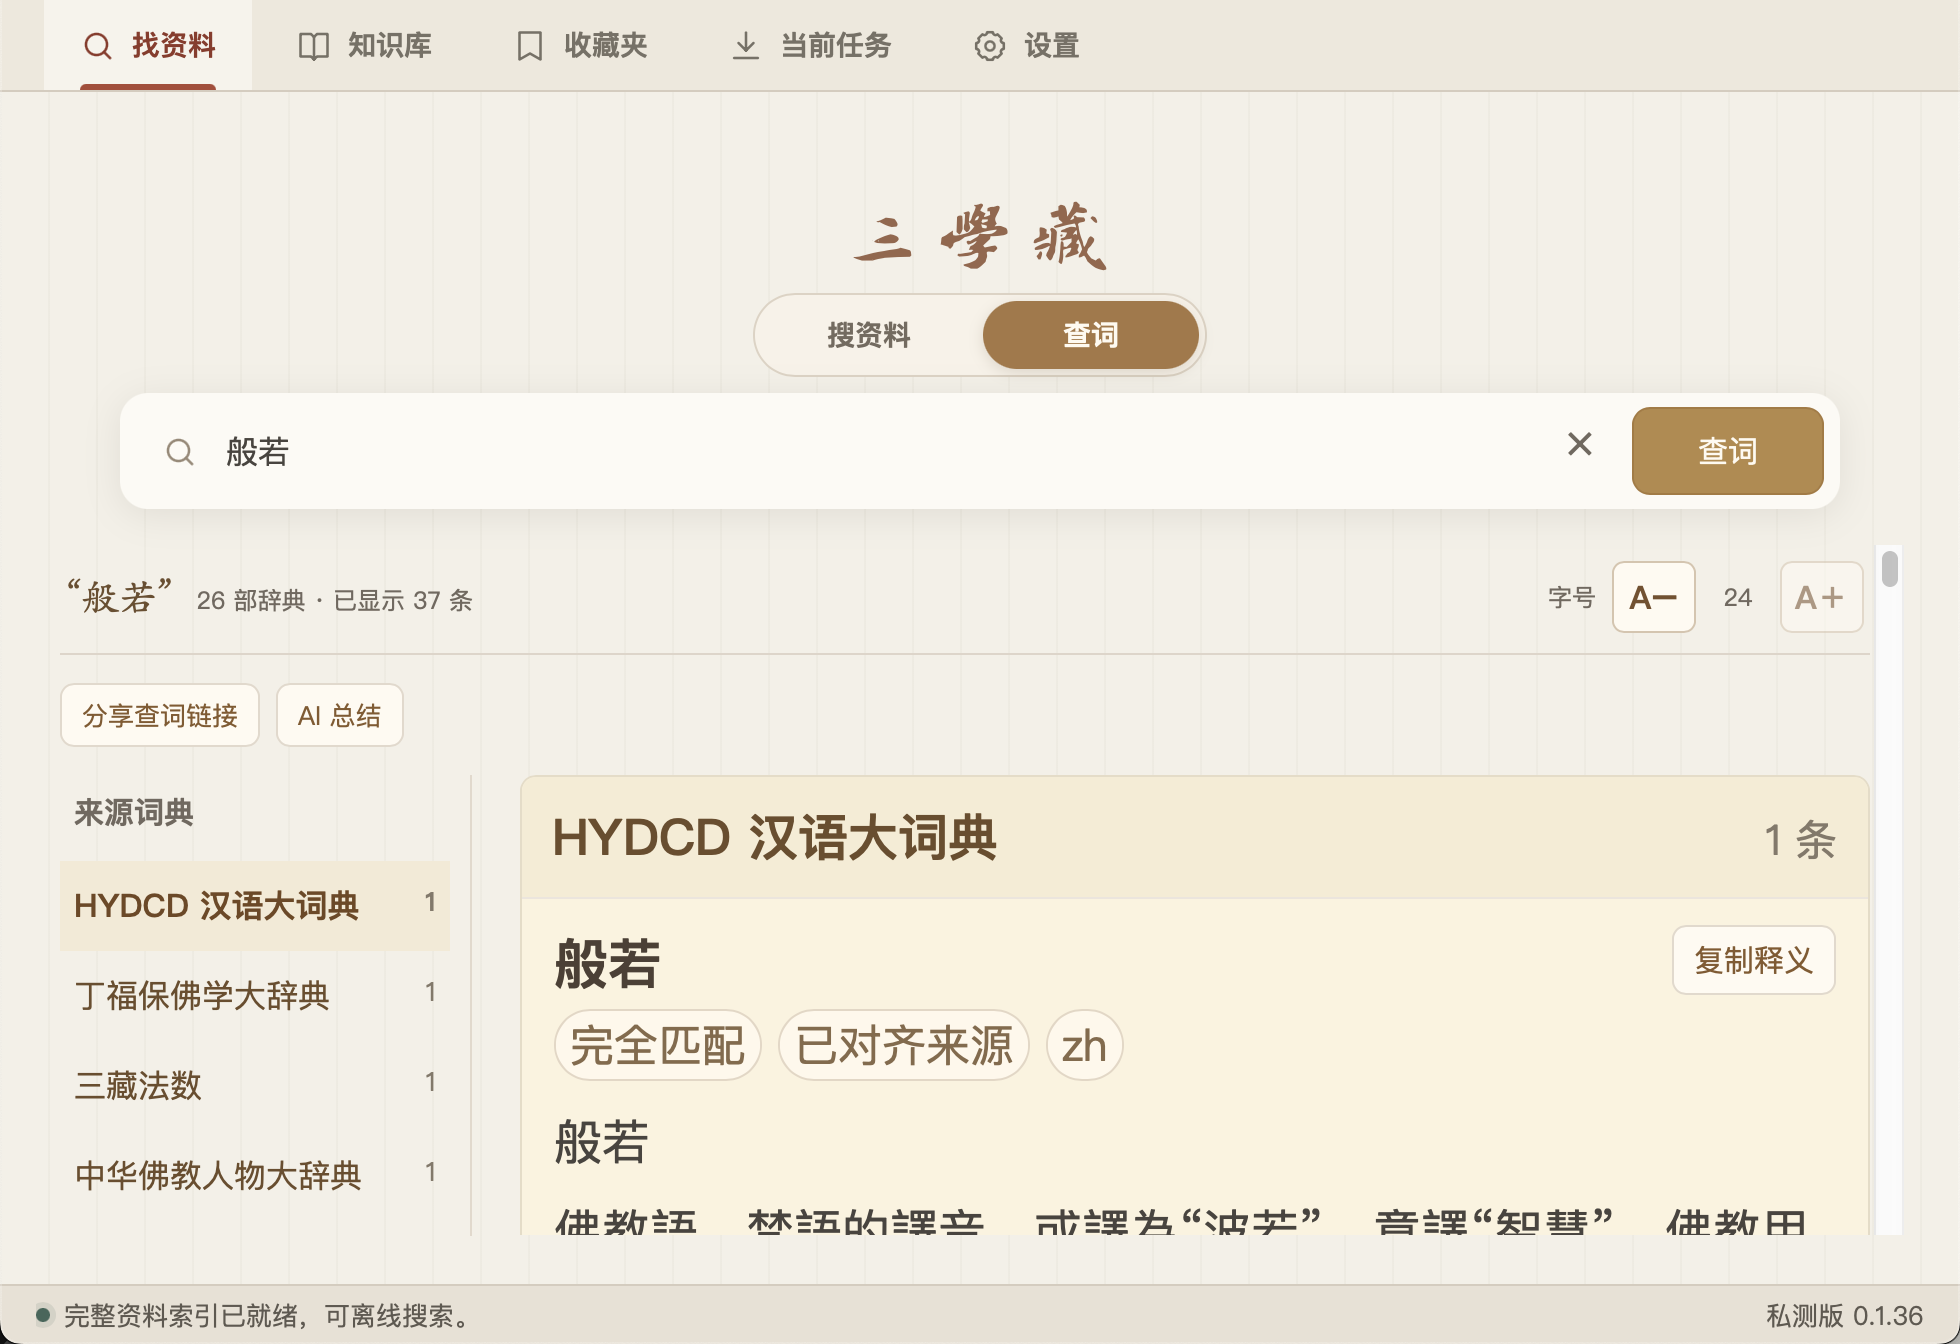
Task: Click the search icon in the query box
Action: coord(180,452)
